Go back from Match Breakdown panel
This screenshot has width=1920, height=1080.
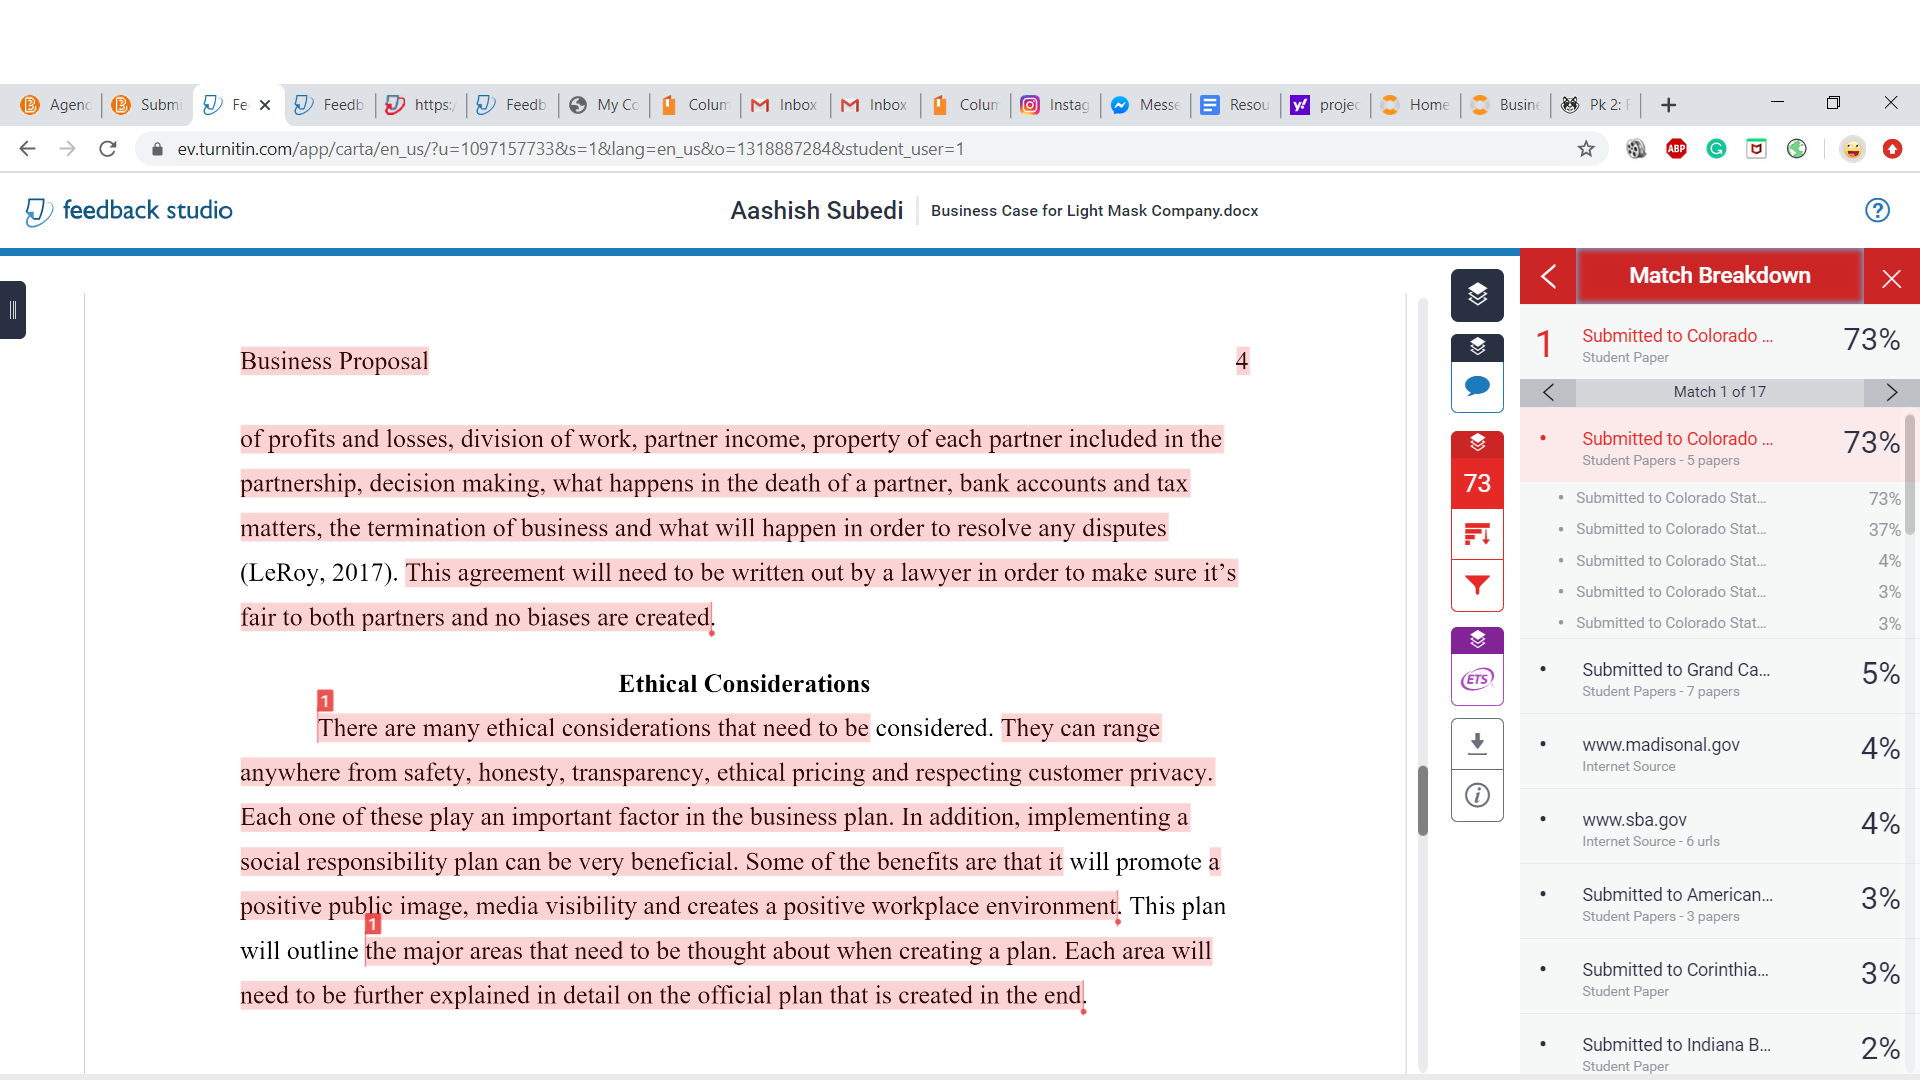(1548, 276)
